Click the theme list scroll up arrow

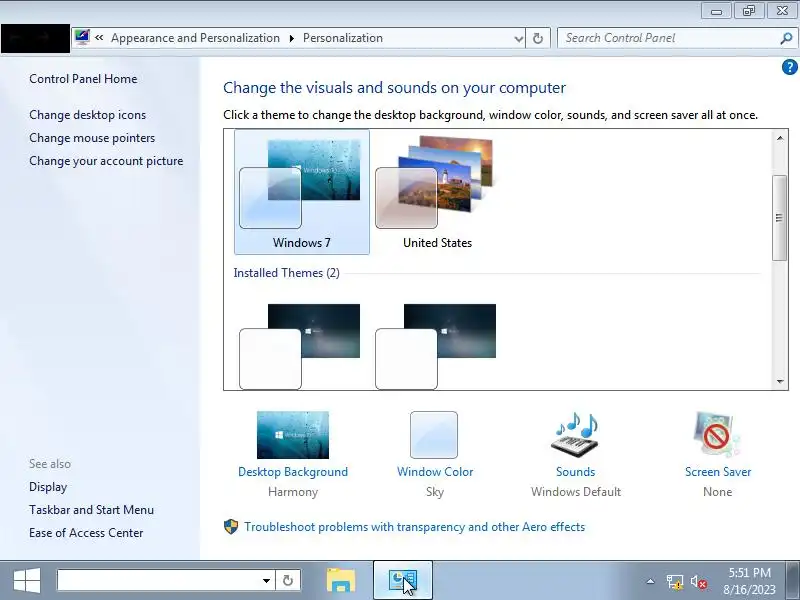780,138
